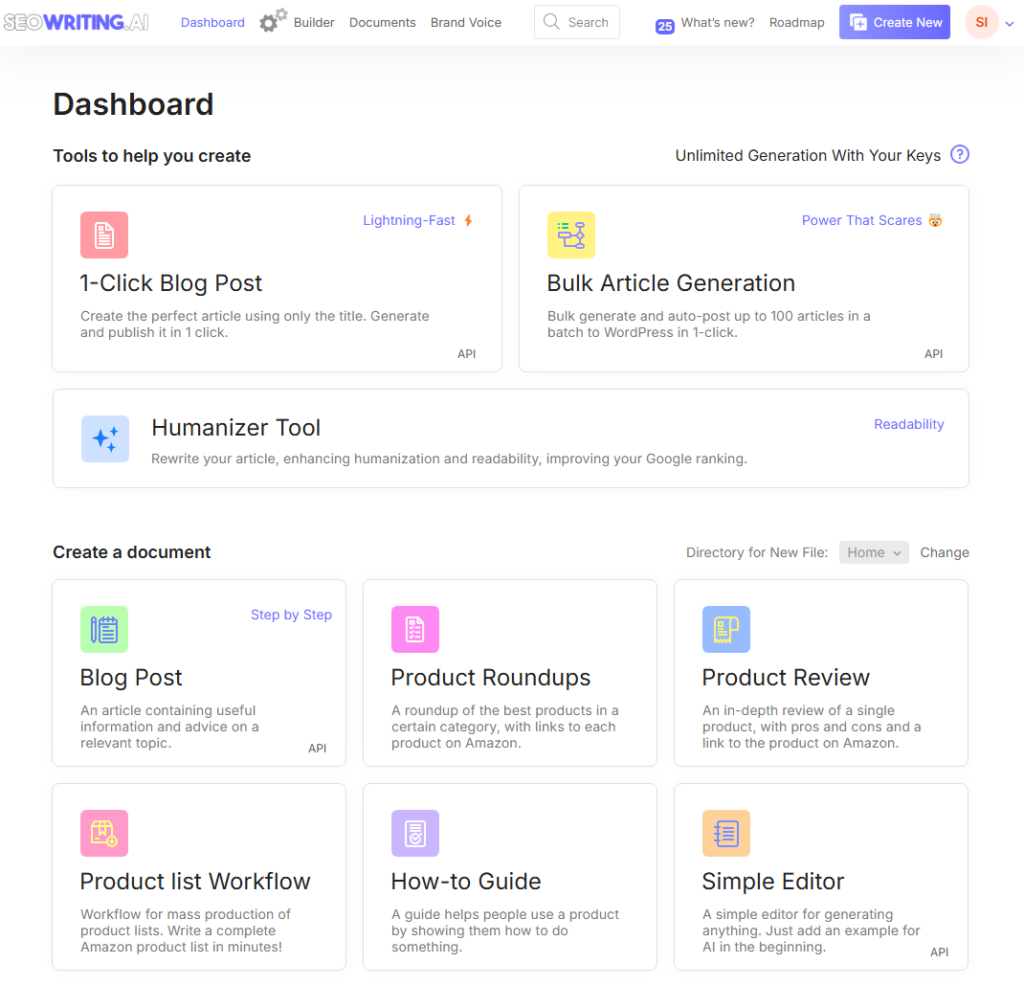Switch to the Documents section
This screenshot has width=1024, height=1008.
(382, 22)
